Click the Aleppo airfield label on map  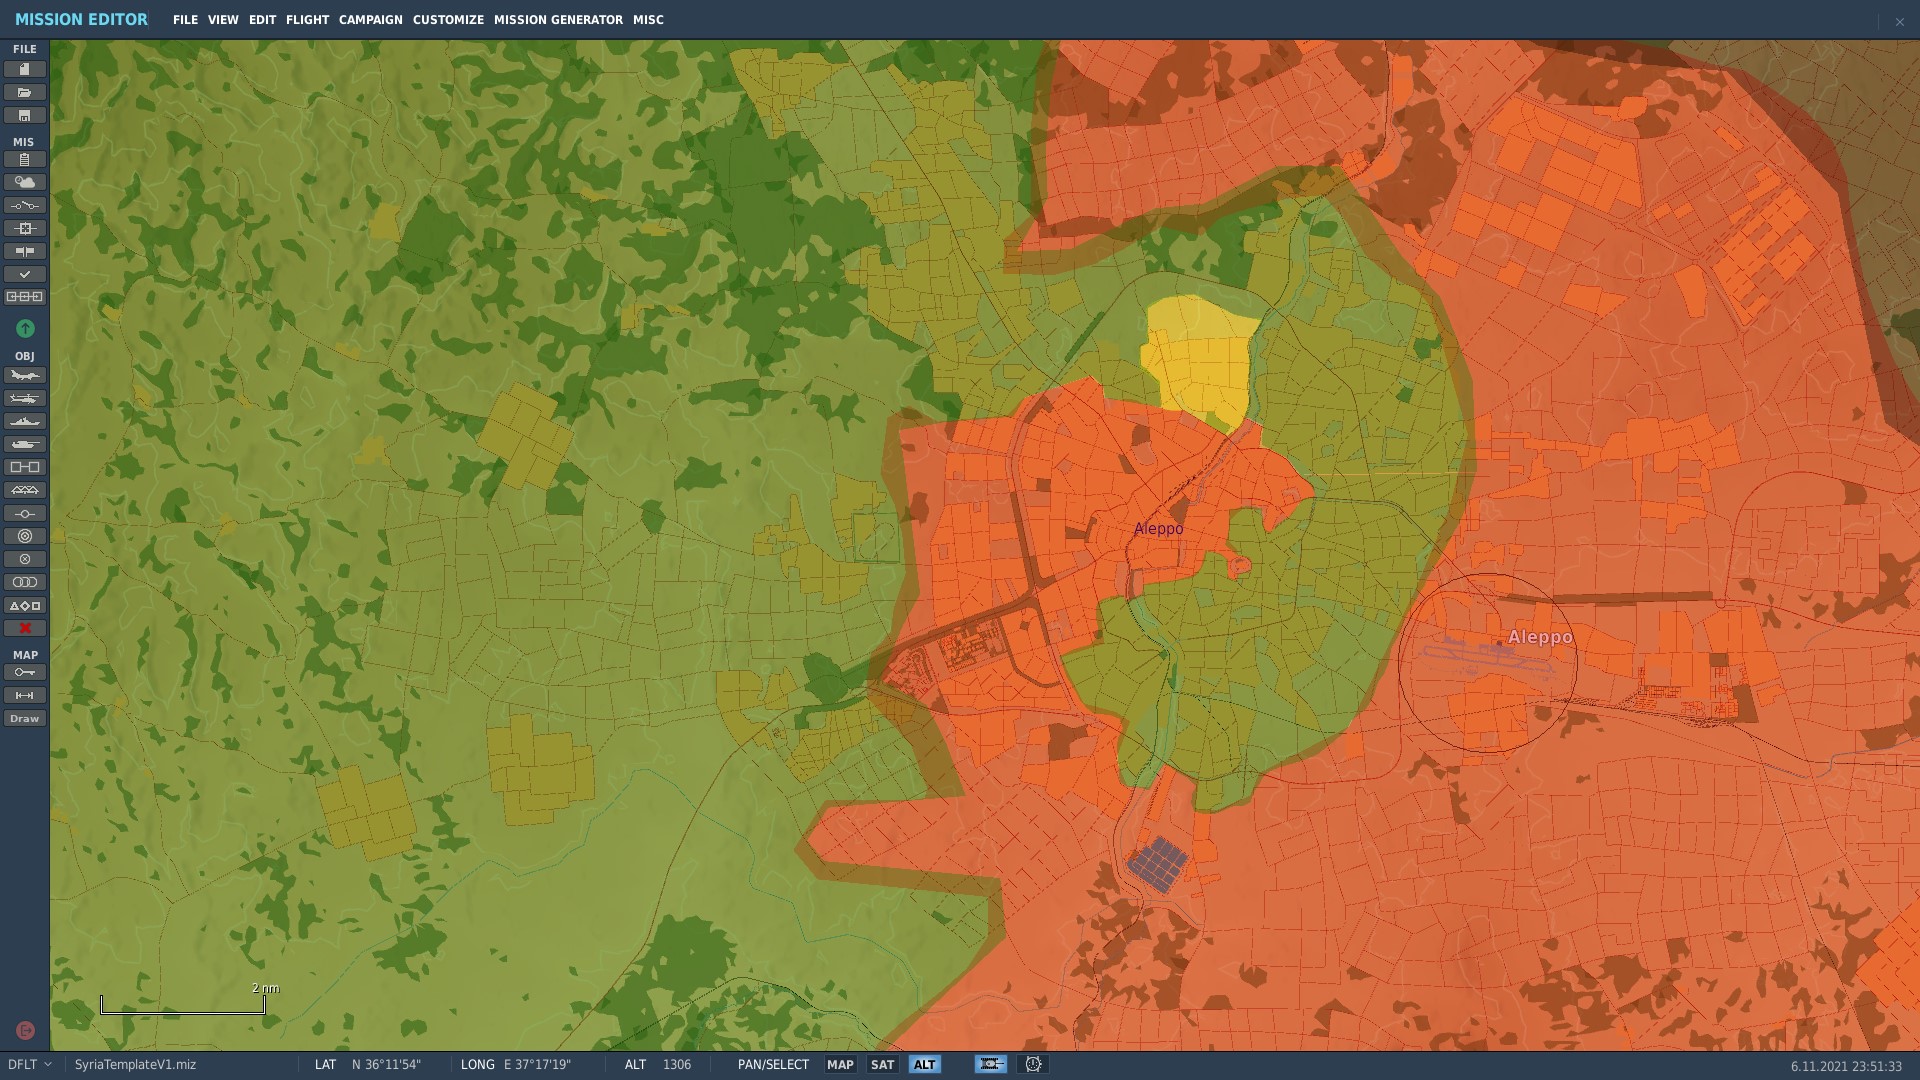pyautogui.click(x=1540, y=637)
